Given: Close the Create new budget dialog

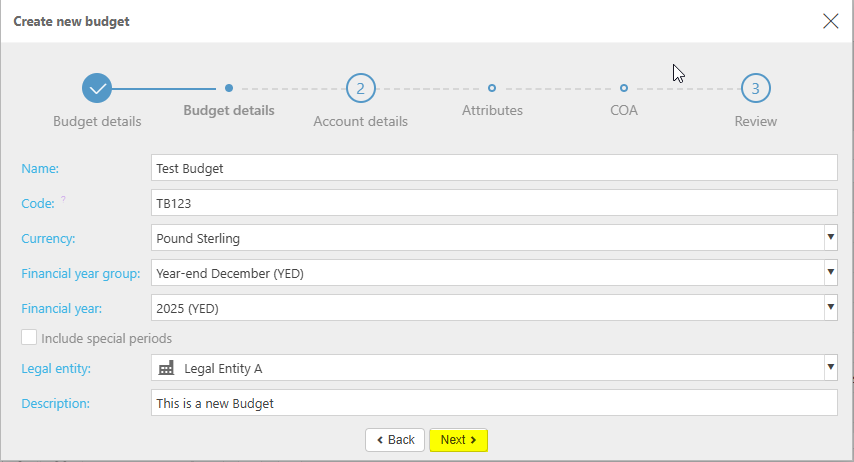Looking at the screenshot, I should [830, 21].
